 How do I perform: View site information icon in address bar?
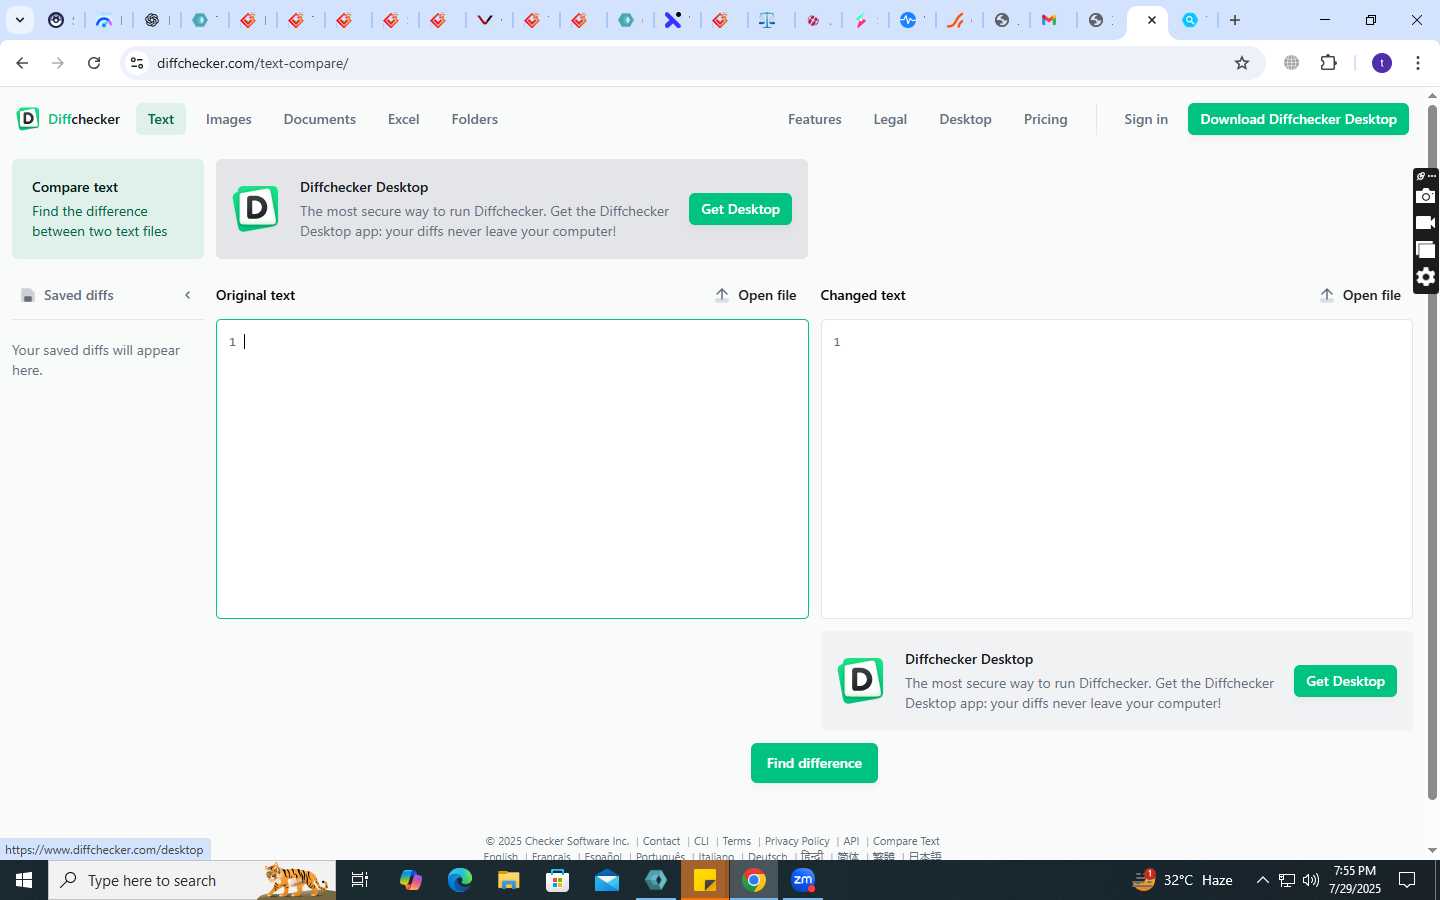click(137, 63)
